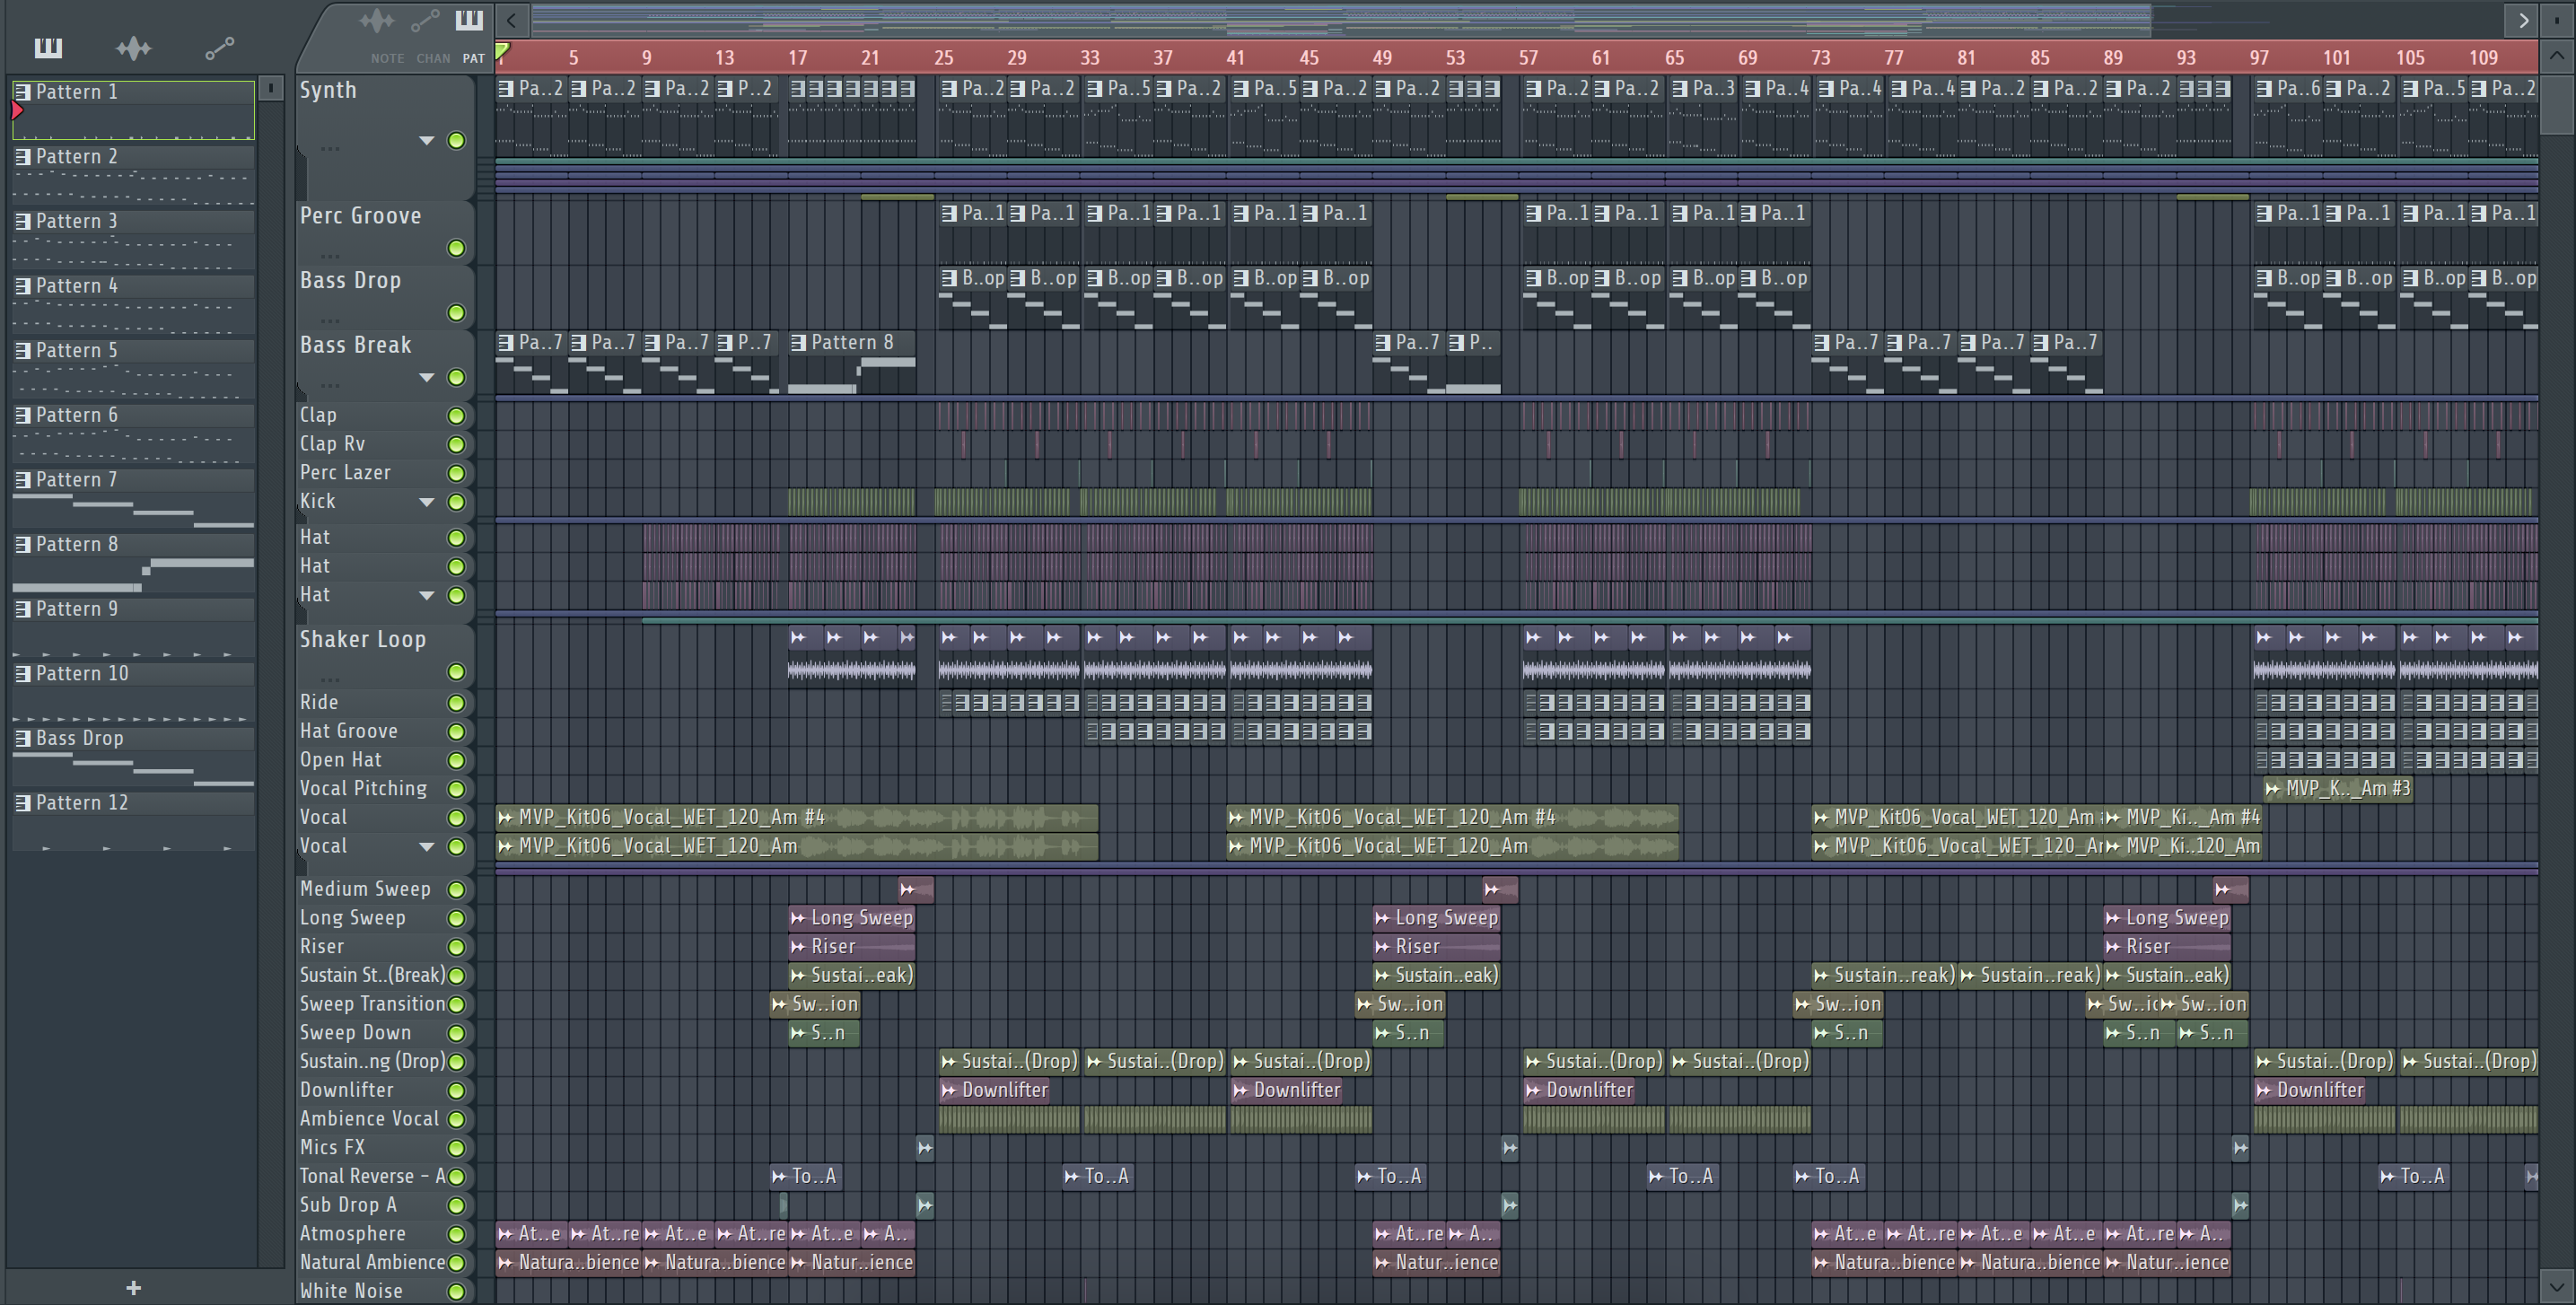The width and height of the screenshot is (2576, 1305).
Task: Select the audio waveform icon in picker panel
Action: click(x=133, y=47)
